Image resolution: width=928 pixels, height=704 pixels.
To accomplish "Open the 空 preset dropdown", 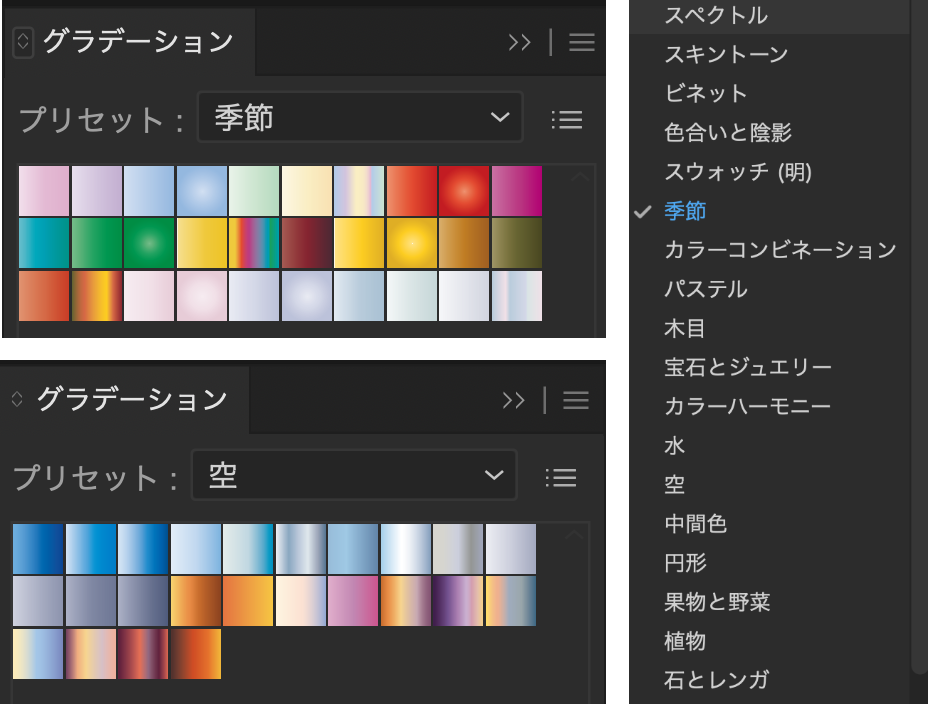I will tap(354, 475).
